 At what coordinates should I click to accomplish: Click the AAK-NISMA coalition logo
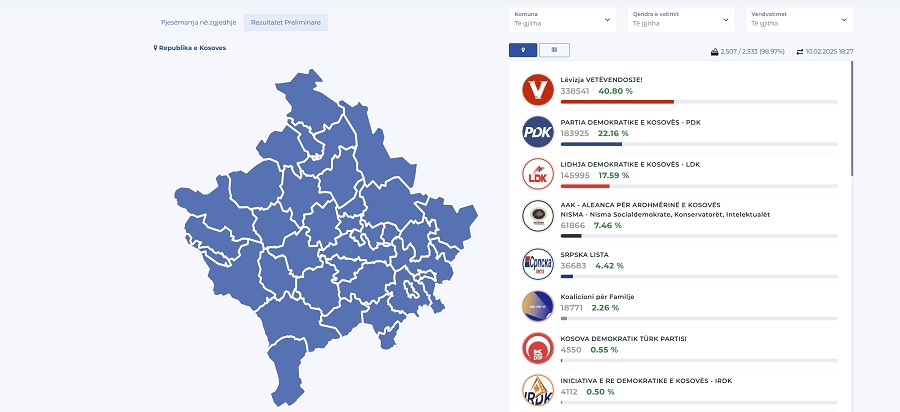pos(538,216)
